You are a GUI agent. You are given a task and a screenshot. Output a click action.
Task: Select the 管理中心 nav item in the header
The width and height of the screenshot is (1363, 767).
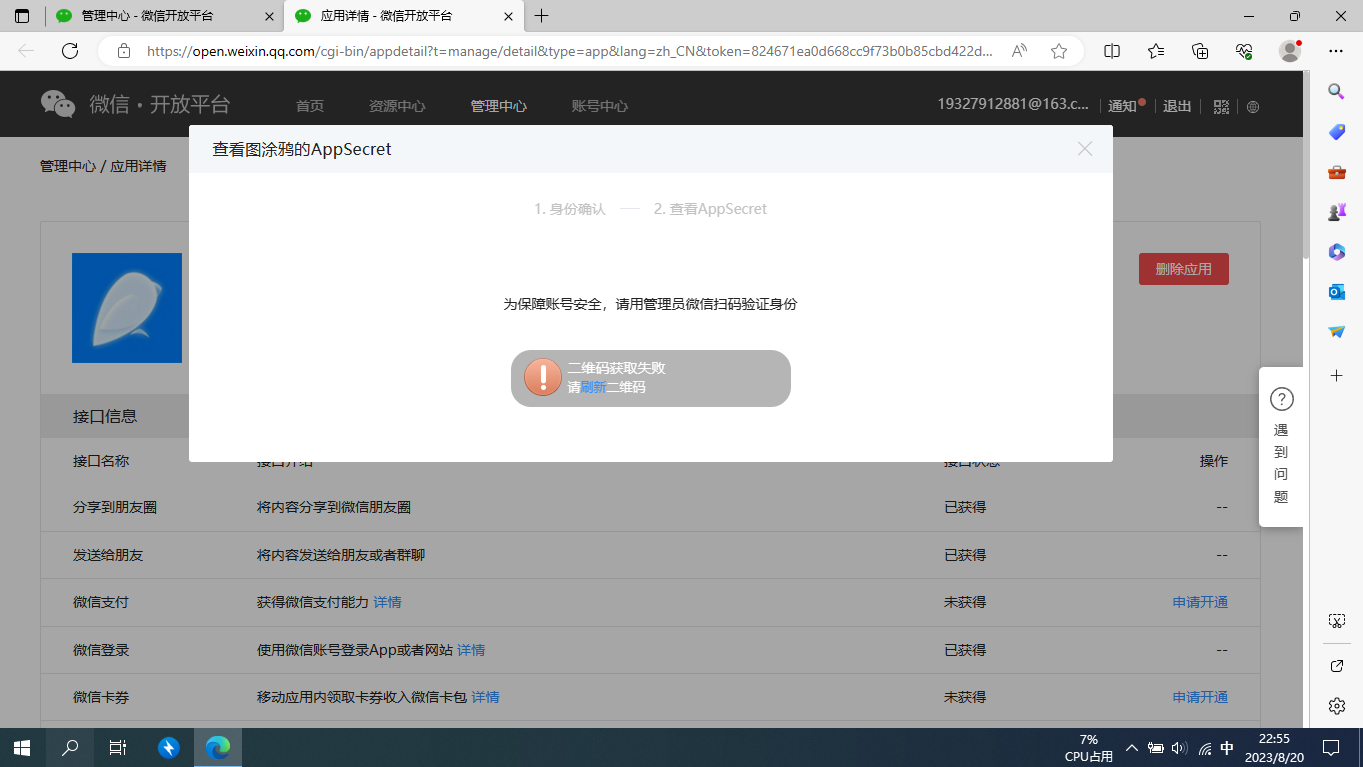pos(499,106)
